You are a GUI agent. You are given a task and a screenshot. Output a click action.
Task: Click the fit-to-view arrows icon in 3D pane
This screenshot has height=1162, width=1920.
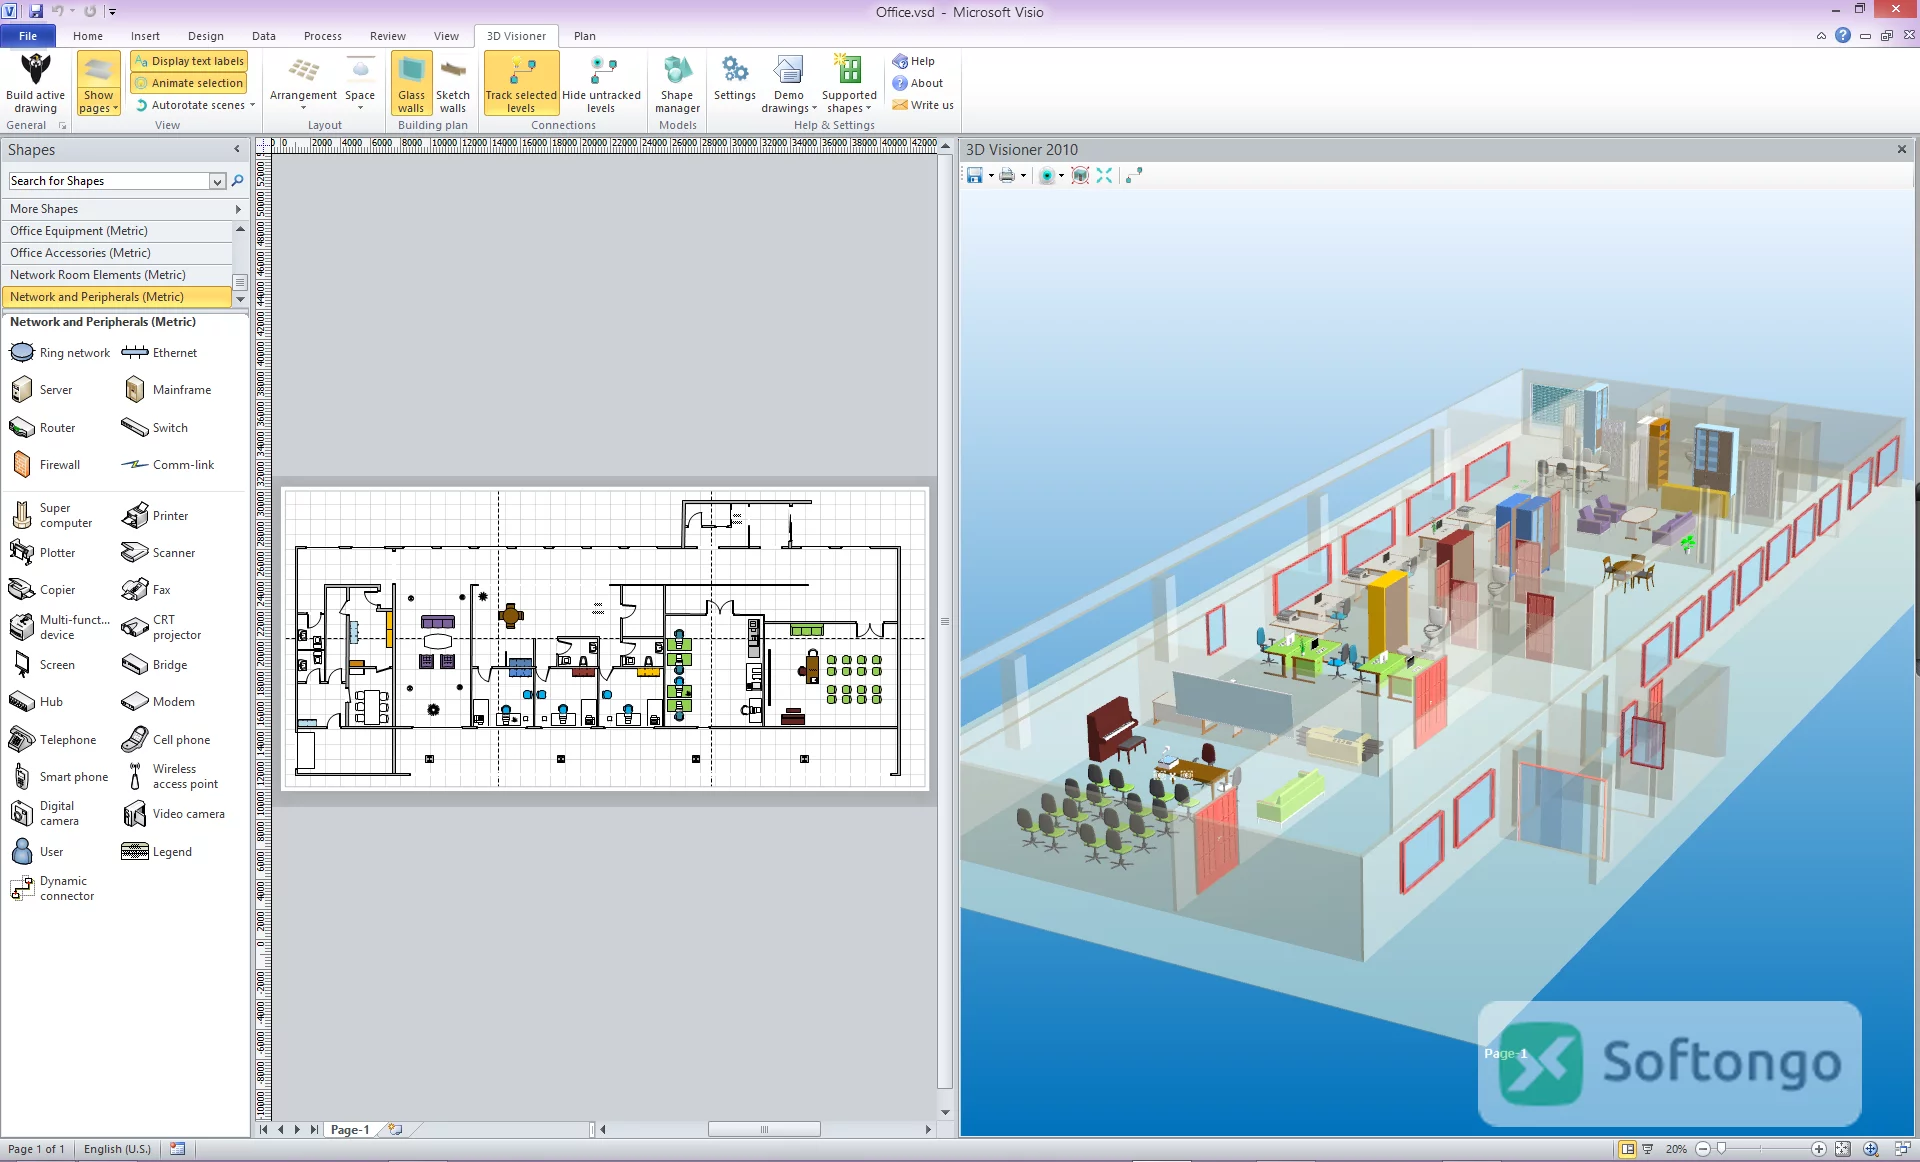(1104, 176)
